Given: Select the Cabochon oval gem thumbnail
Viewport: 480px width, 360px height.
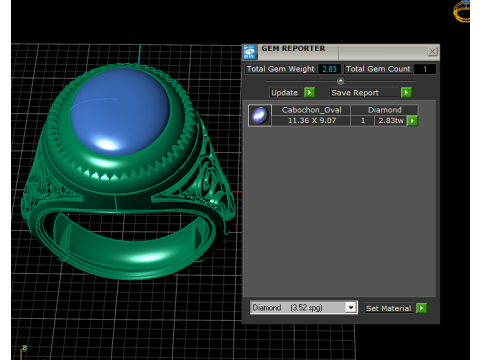Looking at the screenshot, I should tap(260, 115).
